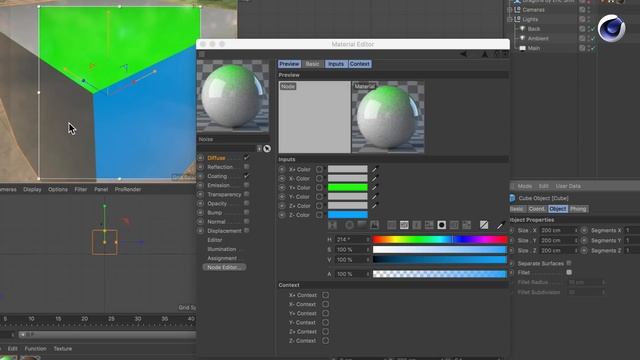Viewport: 640px width, 360px height.
Task: Open the Assignment settings
Action: tap(222, 258)
